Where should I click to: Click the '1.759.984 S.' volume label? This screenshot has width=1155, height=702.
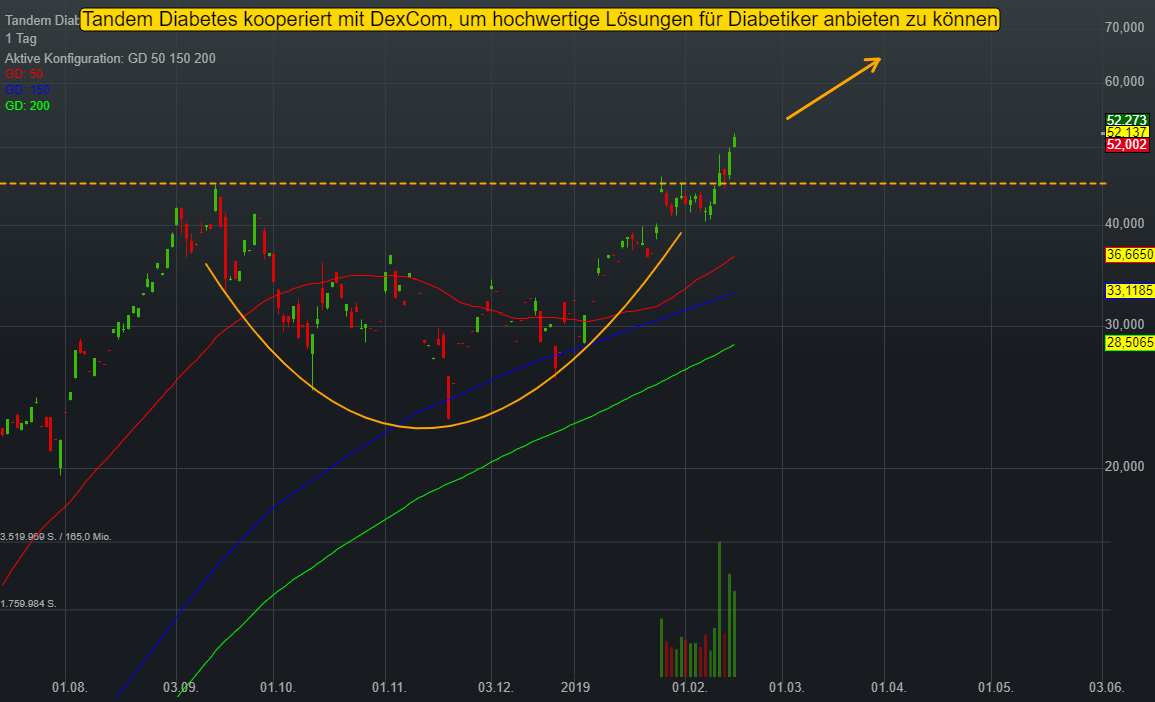(x=28, y=604)
